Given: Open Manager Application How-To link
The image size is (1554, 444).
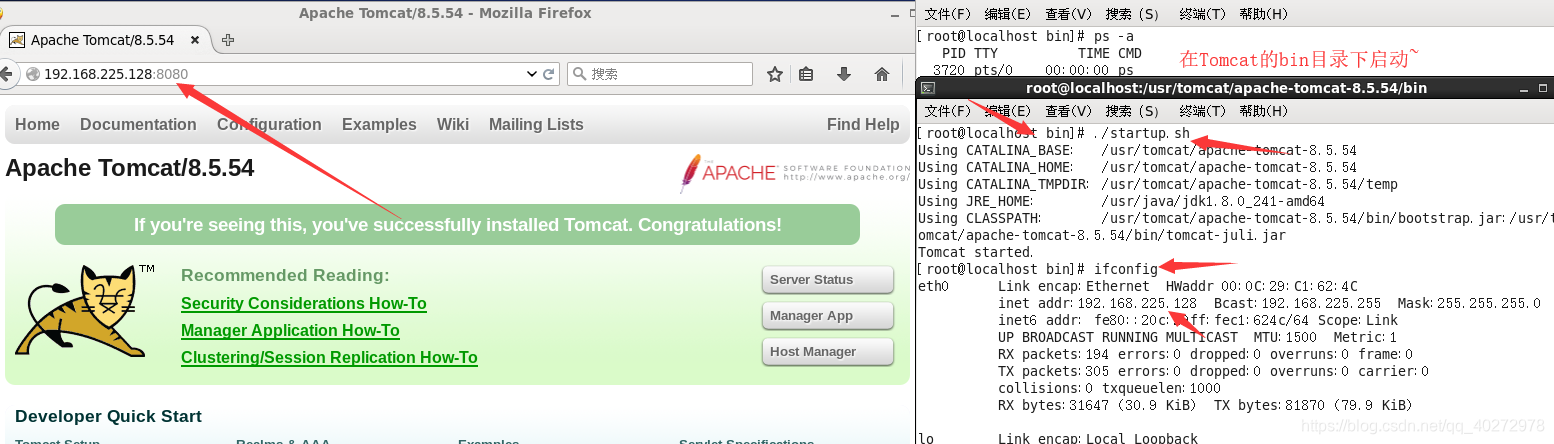Looking at the screenshot, I should 290,330.
